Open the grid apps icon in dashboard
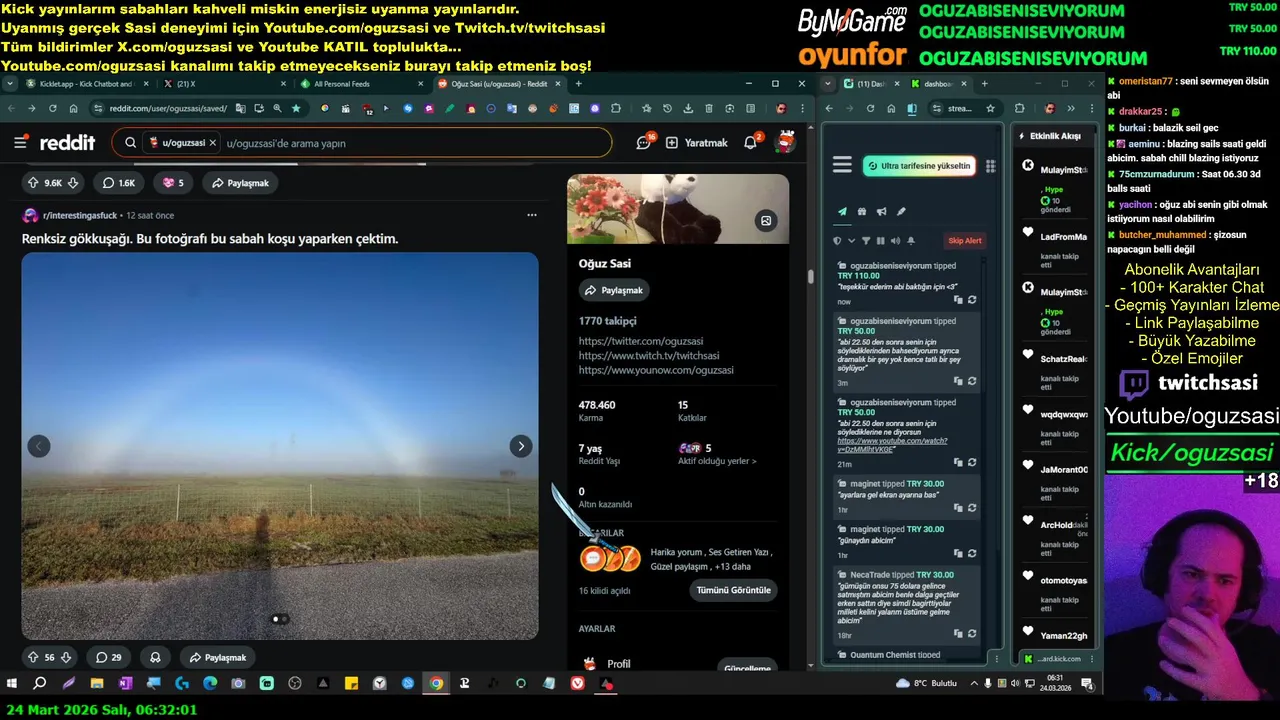This screenshot has height=720, width=1280. coord(991,166)
